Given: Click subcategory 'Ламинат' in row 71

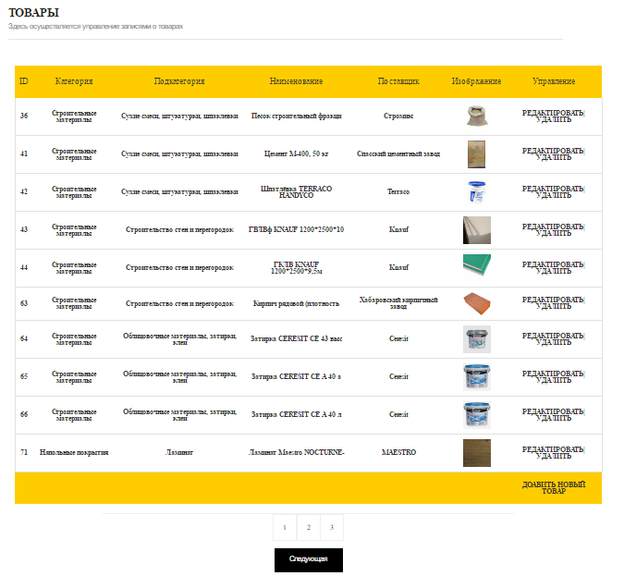Looking at the screenshot, I should click(179, 453).
